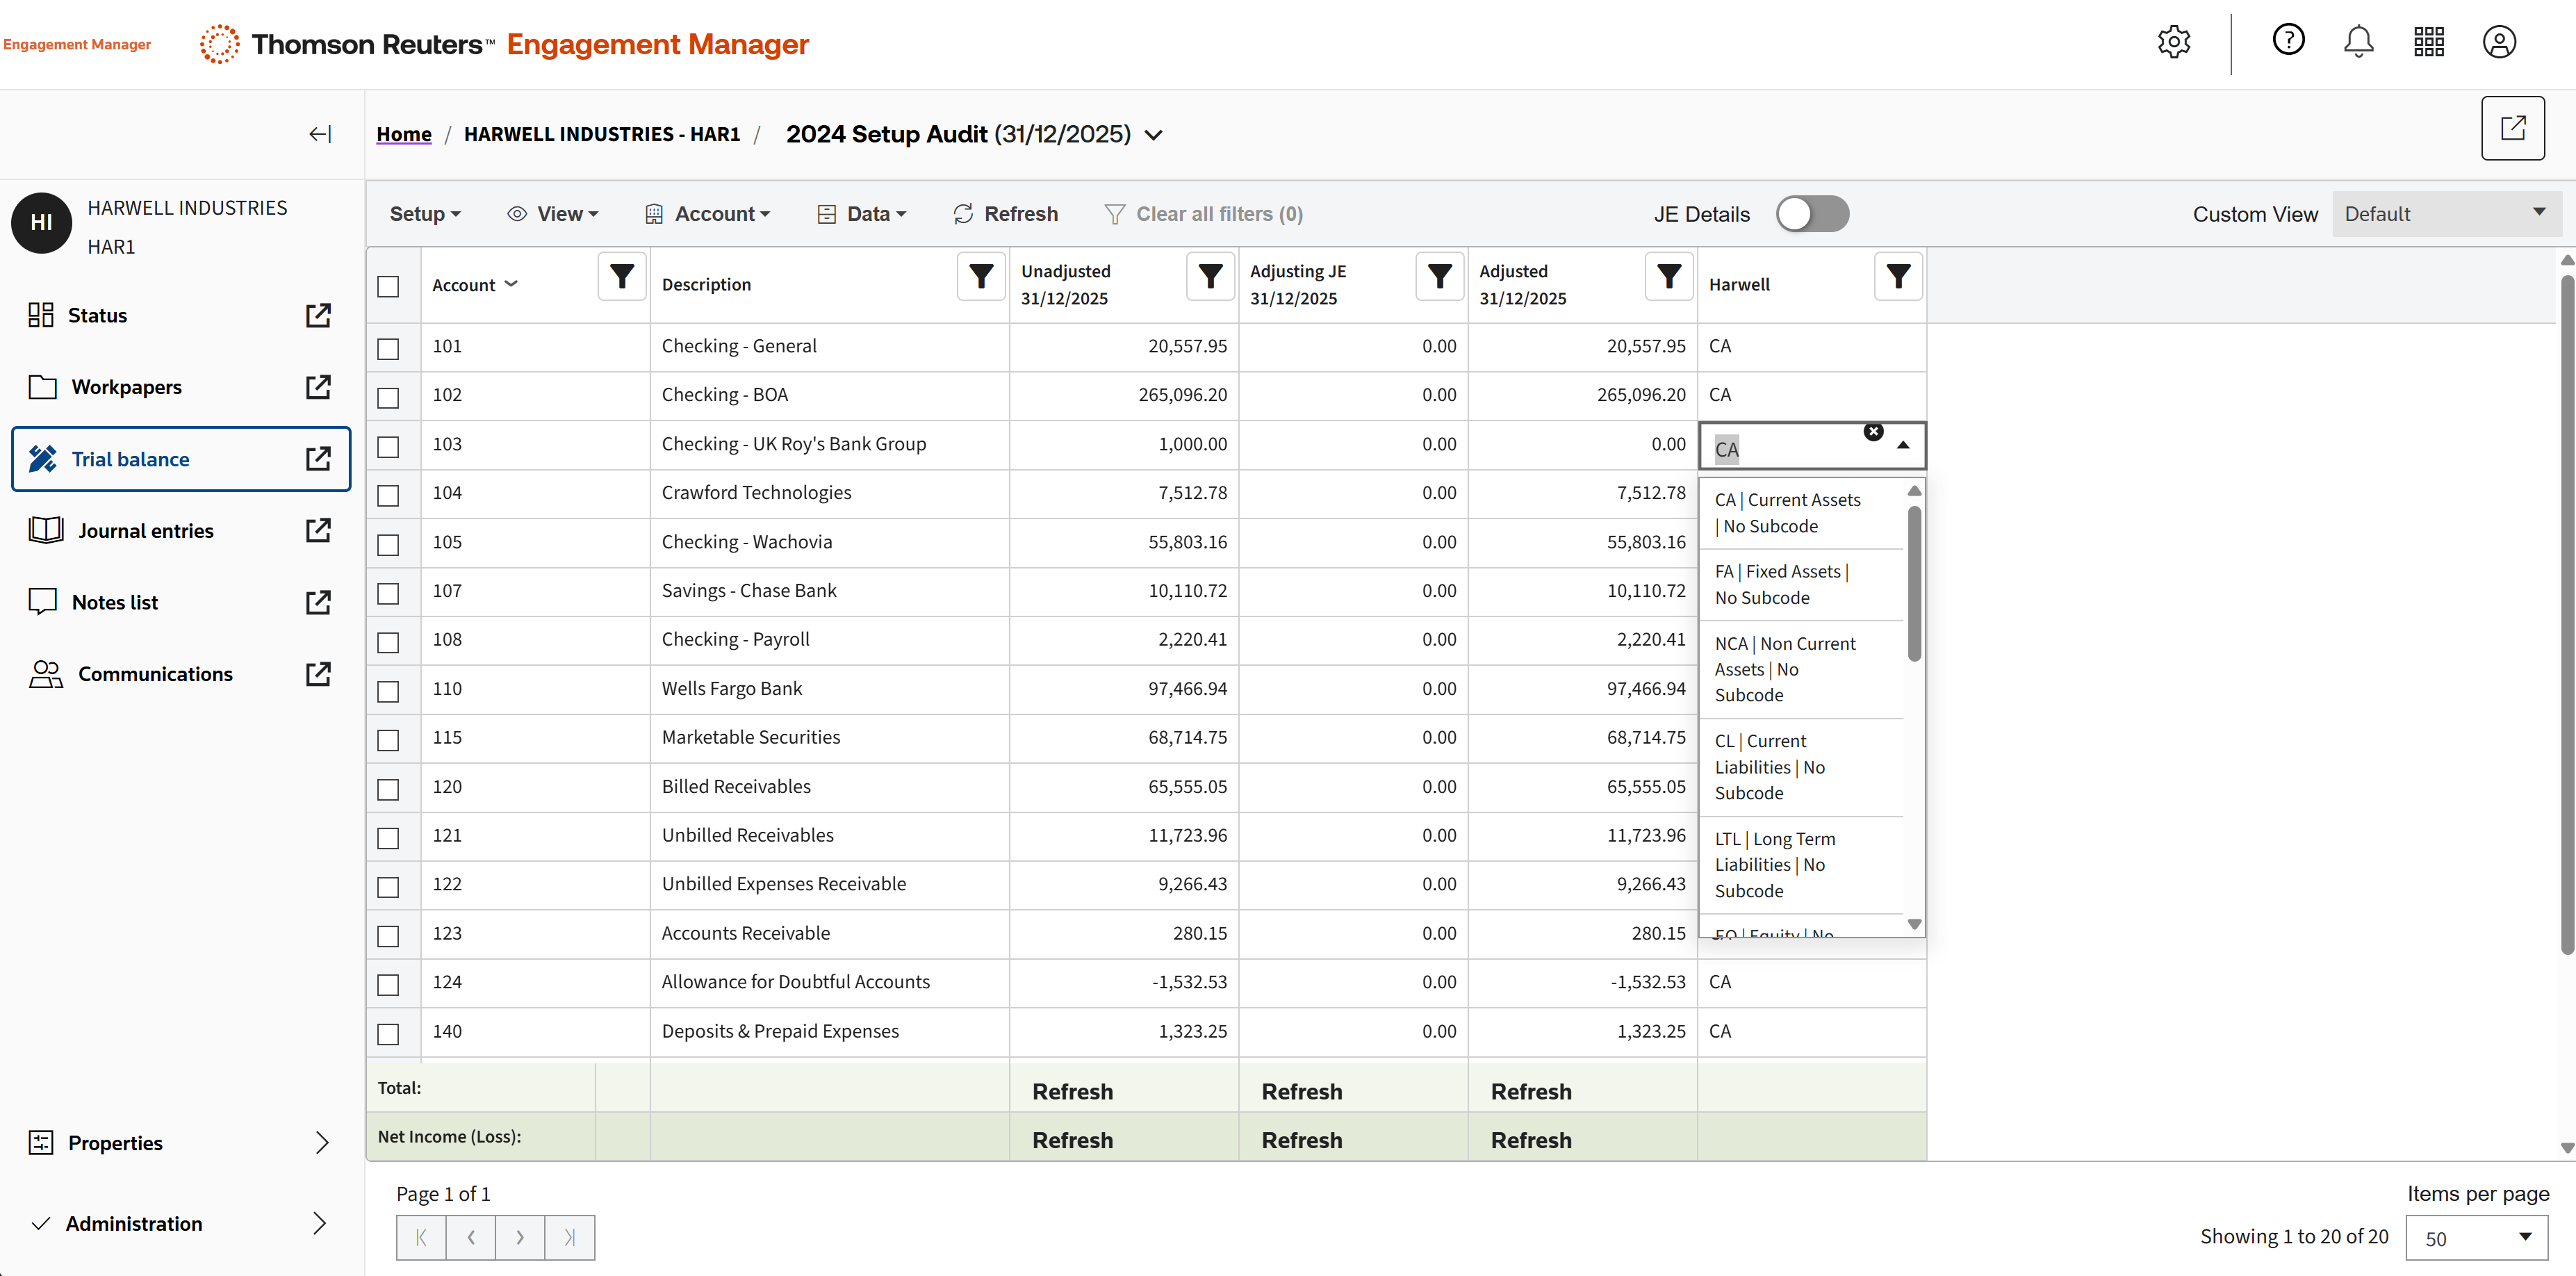Open the help question mark icon
This screenshot has height=1276, width=2576.
(2288, 40)
